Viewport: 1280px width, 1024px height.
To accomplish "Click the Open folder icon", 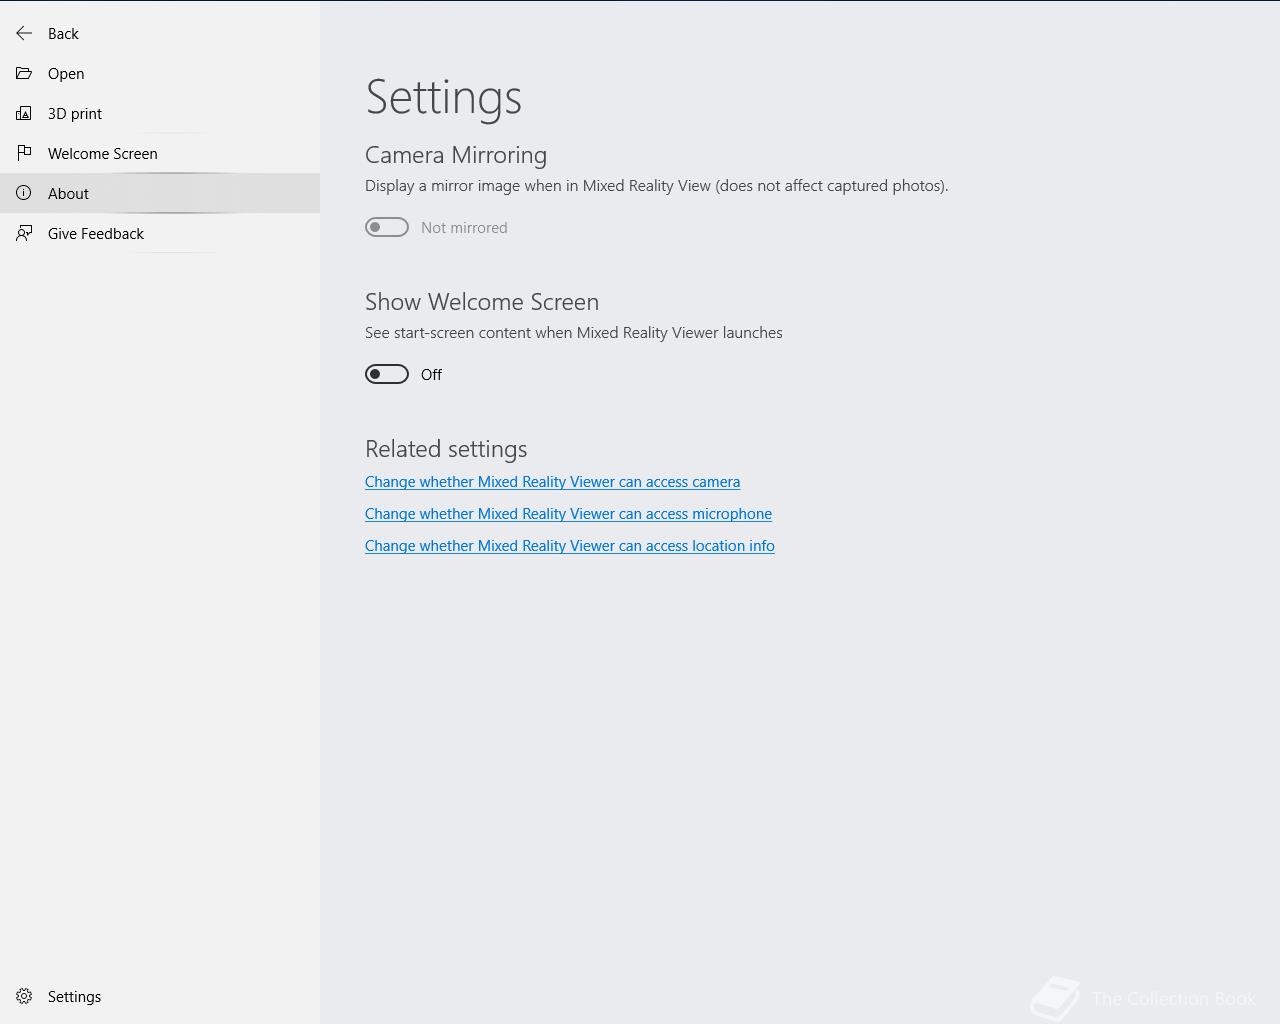I will [24, 73].
